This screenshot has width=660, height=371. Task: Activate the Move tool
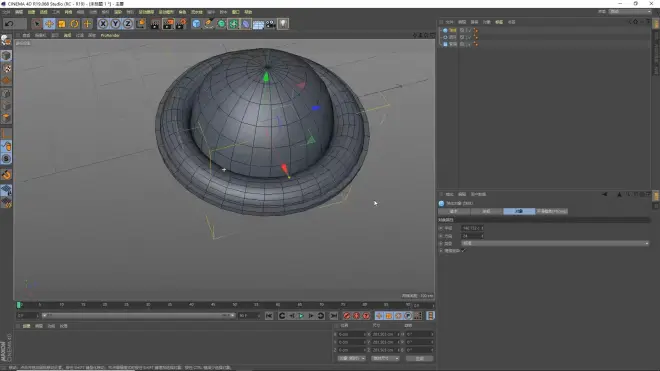click(x=49, y=24)
